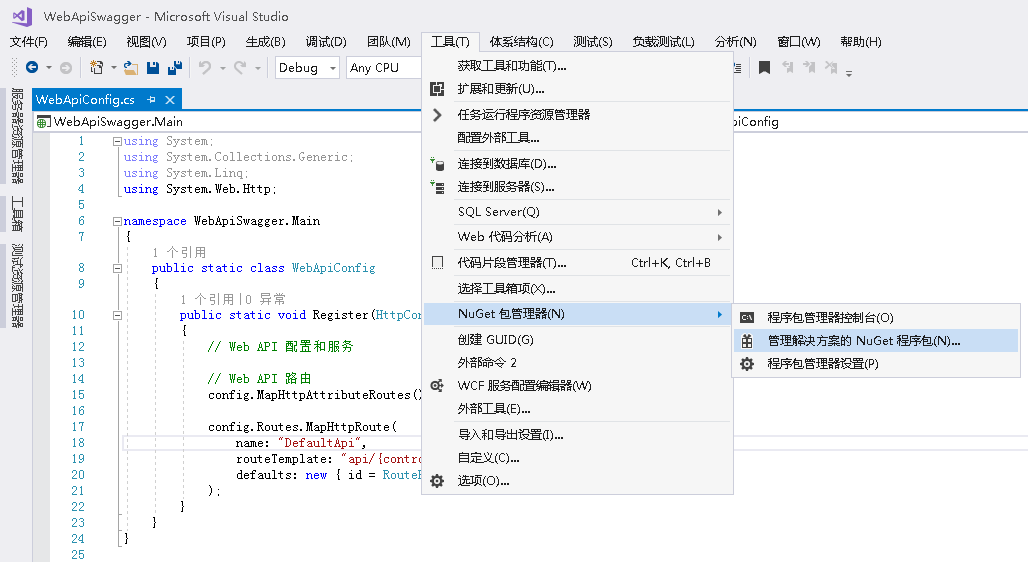Screen dimensions: 1028x562
Task: Choose 获取工具和功能 from Tools menu
Action: [x=578, y=66]
